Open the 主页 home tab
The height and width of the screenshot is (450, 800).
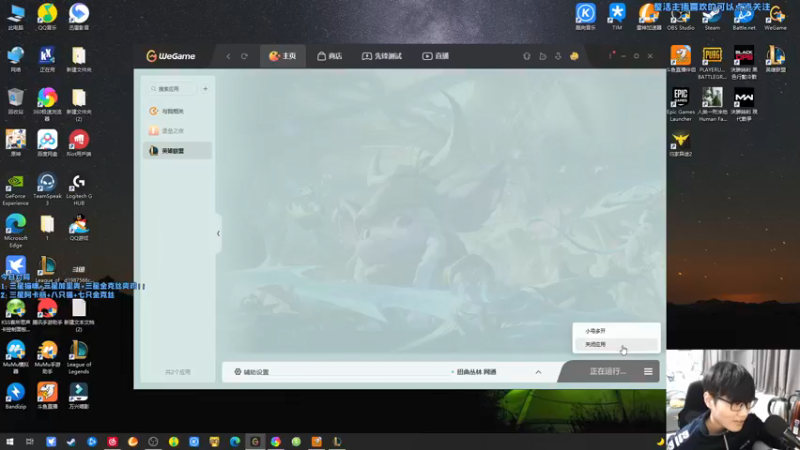tap(283, 56)
